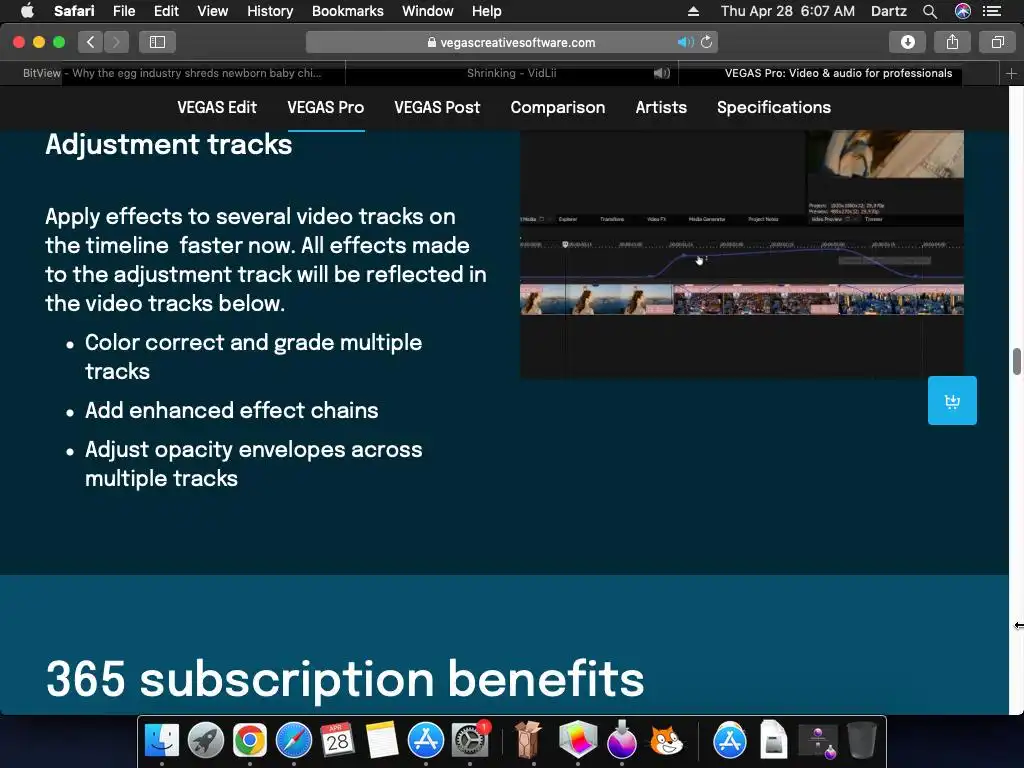The image size is (1024, 768).
Task: Click the Dartz user name in menu bar
Action: tap(888, 11)
